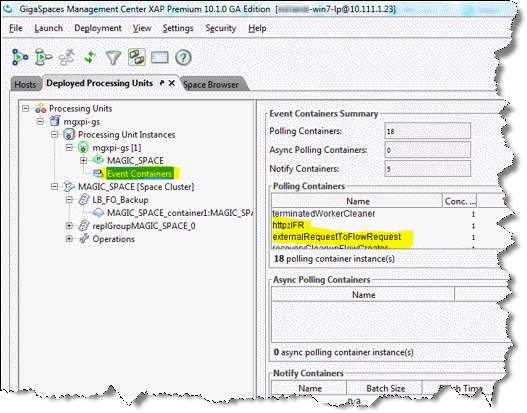Click the green primary space icon beside MAGIC_SPACE
Screen dimensions: 527x413
(98, 160)
